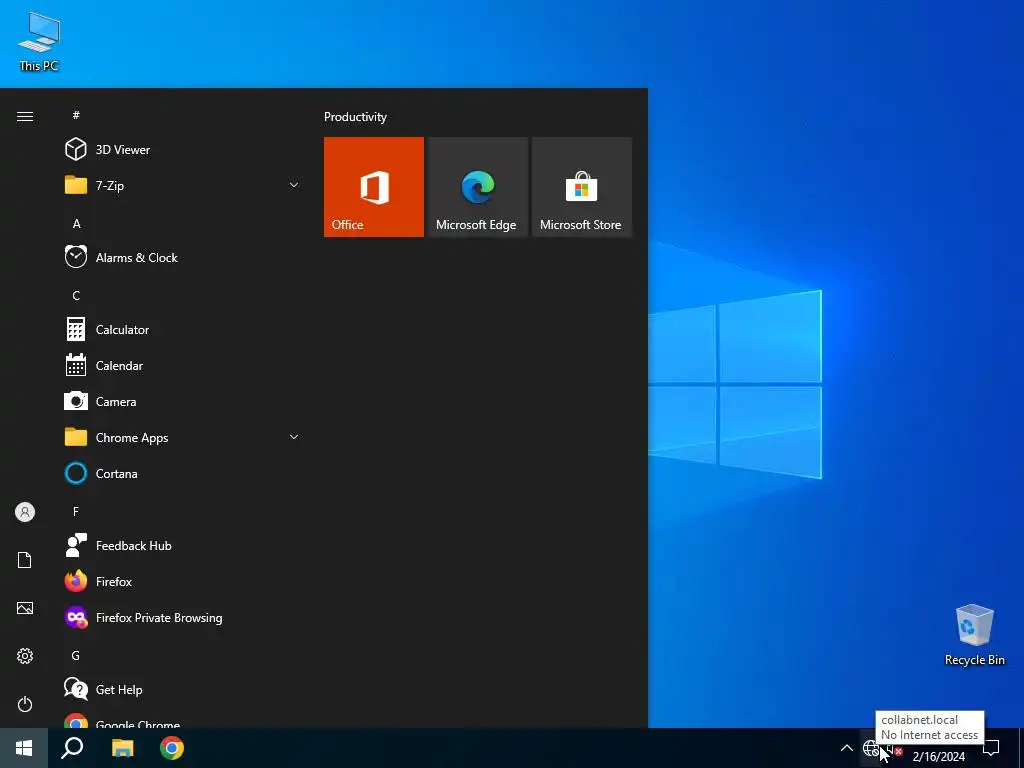
Task: Jump to apps via the C letter header
Action: [x=76, y=295]
